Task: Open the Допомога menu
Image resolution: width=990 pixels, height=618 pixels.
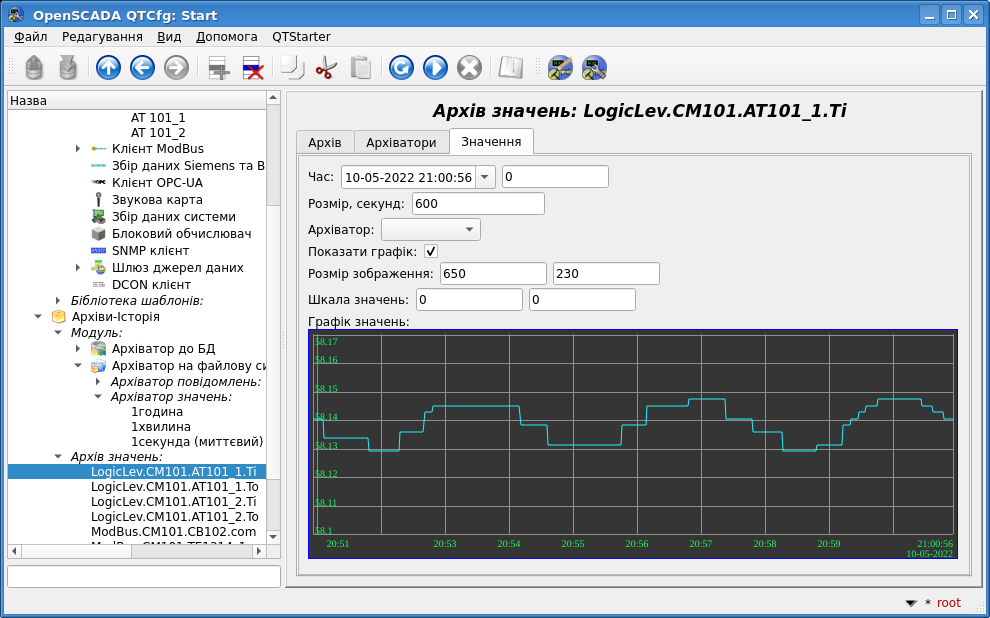Action: pos(227,37)
